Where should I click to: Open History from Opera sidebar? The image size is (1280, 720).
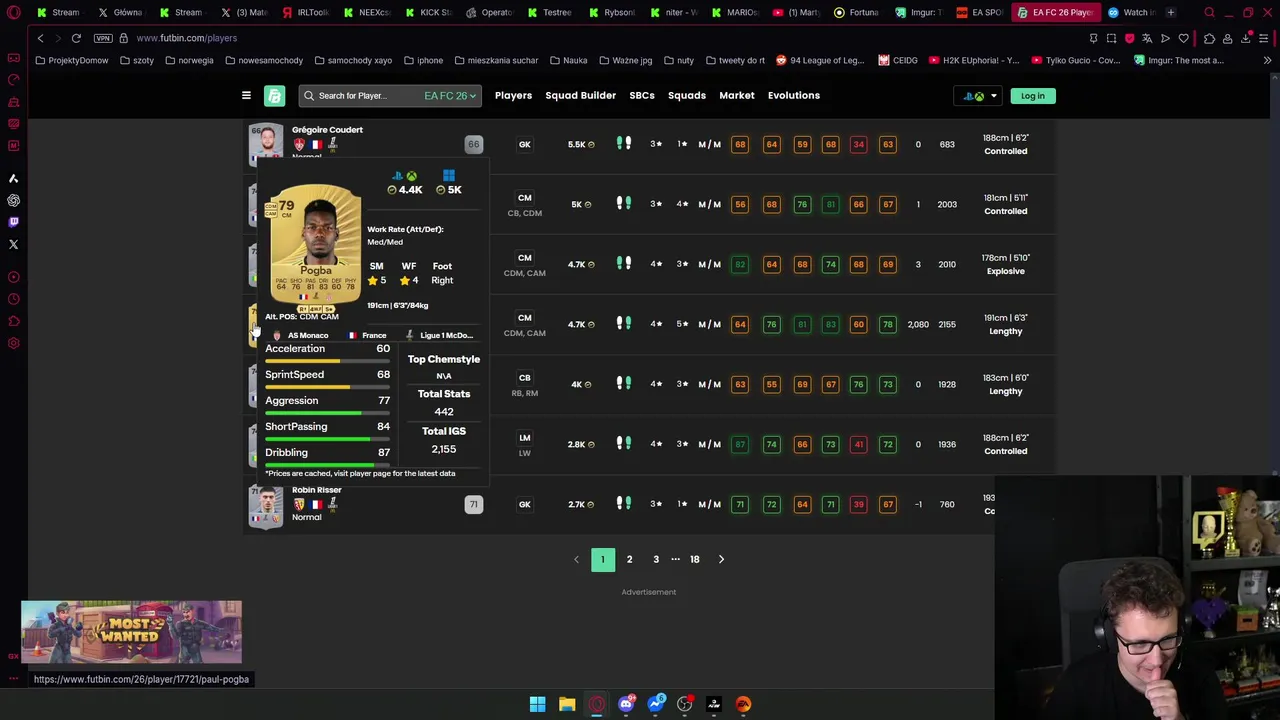click(13, 299)
